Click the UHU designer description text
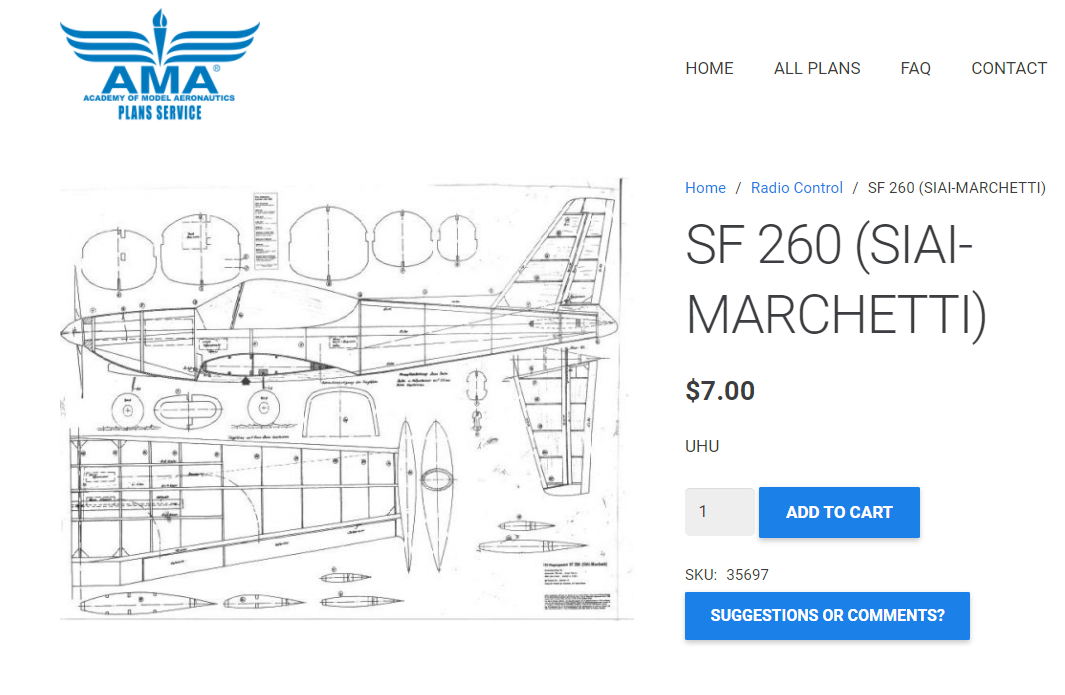 [x=702, y=446]
